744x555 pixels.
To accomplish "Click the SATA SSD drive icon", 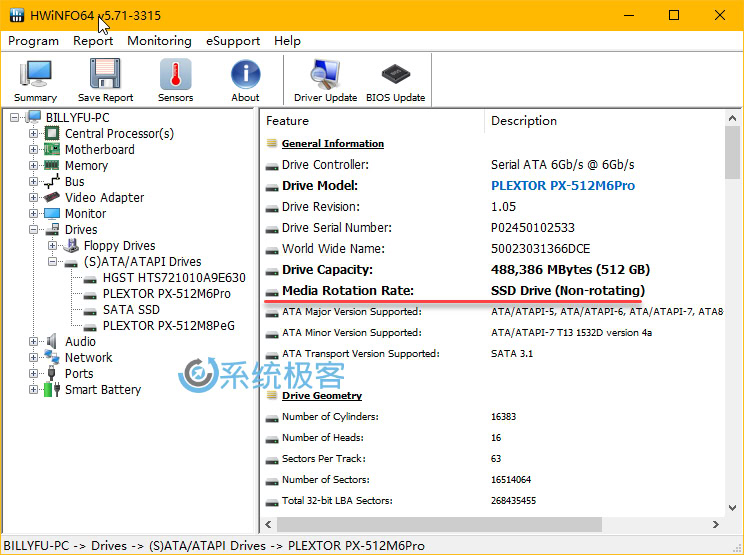I will 90,312.
